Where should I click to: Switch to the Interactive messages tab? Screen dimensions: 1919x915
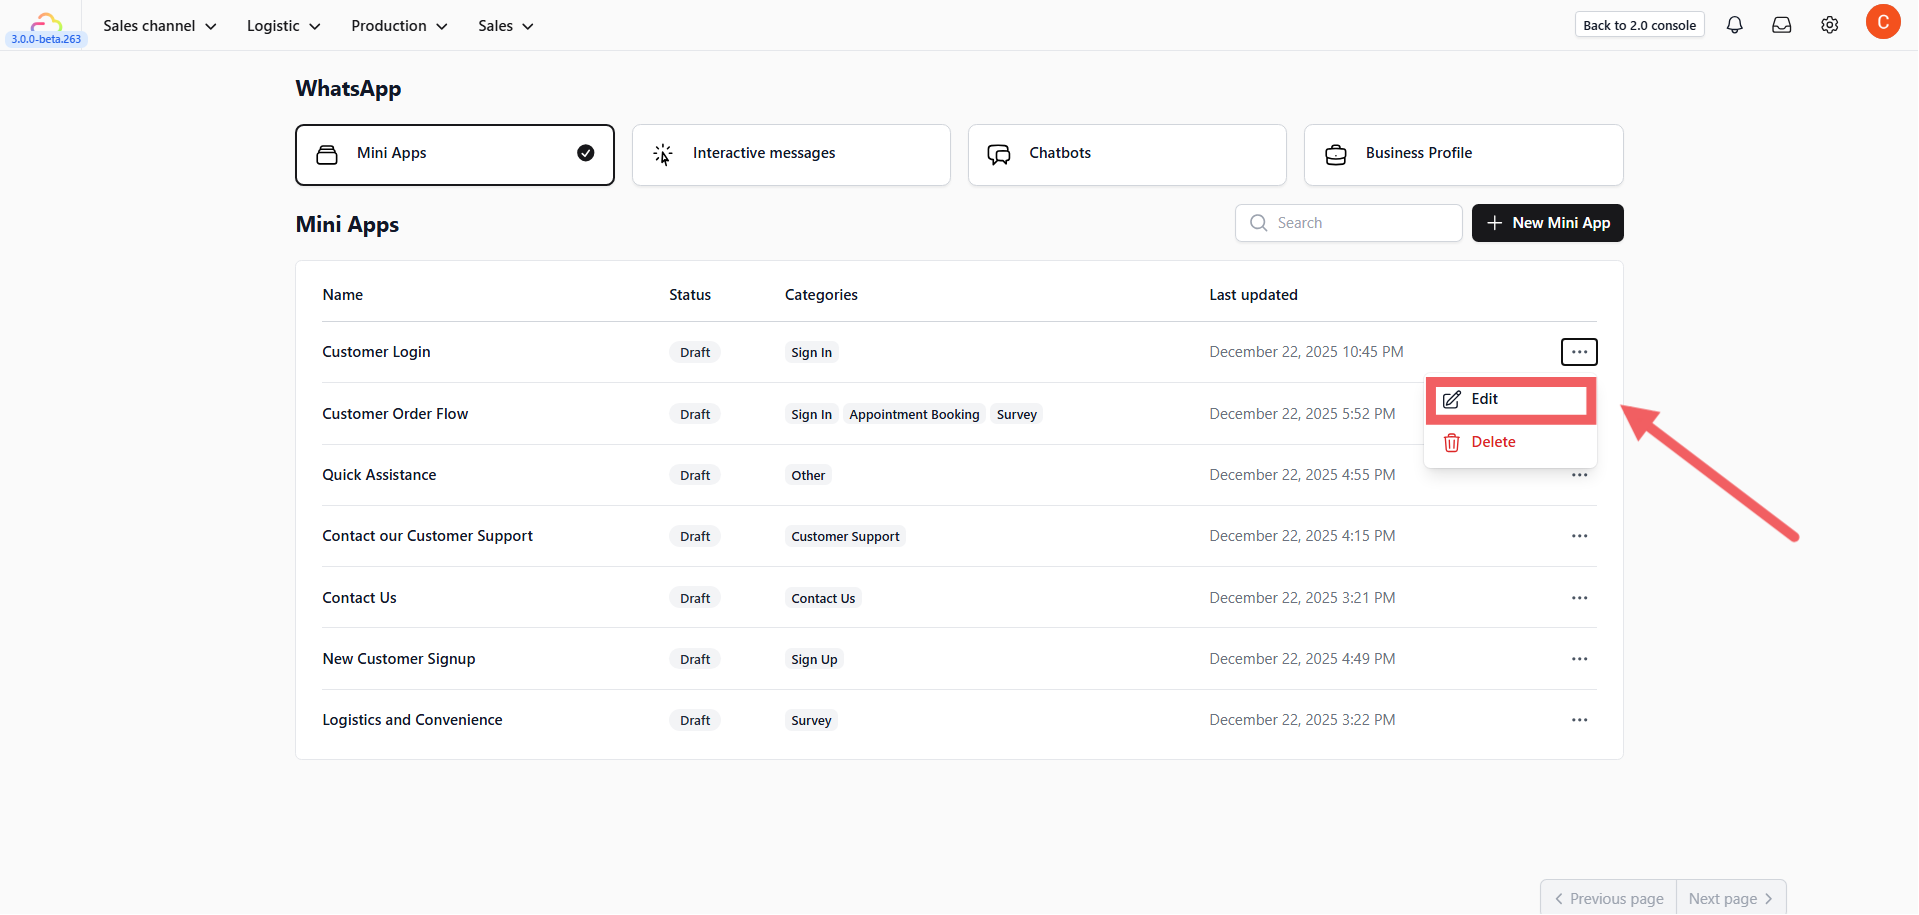tap(791, 155)
